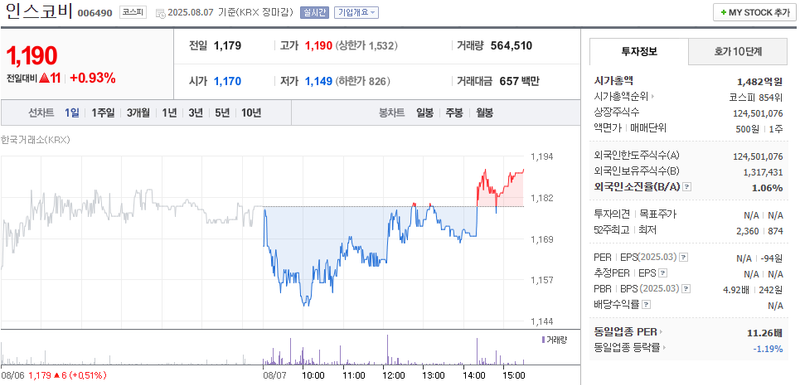Image resolution: width=800 pixels, height=385 pixels.
Task: Show the 월봉 candlestick chart
Action: (485, 113)
